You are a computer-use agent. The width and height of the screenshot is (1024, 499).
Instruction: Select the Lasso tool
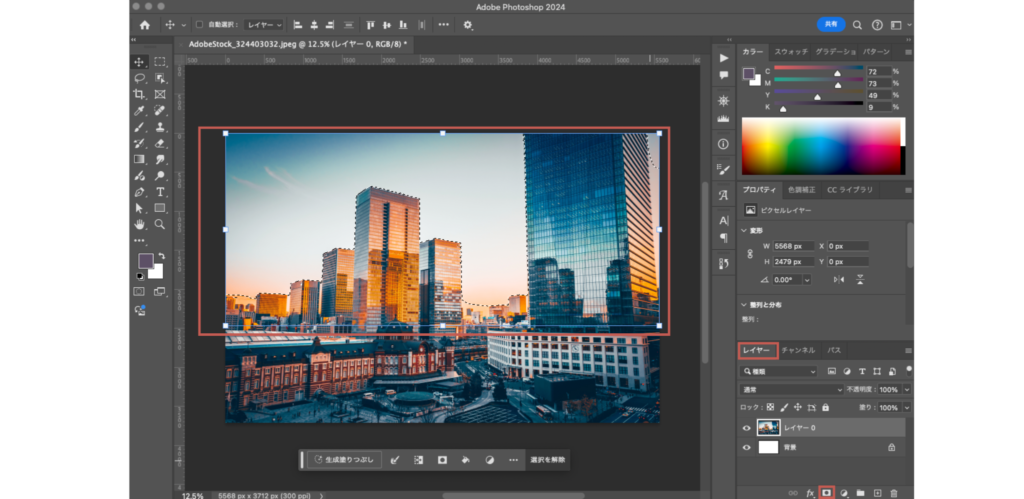tap(139, 78)
